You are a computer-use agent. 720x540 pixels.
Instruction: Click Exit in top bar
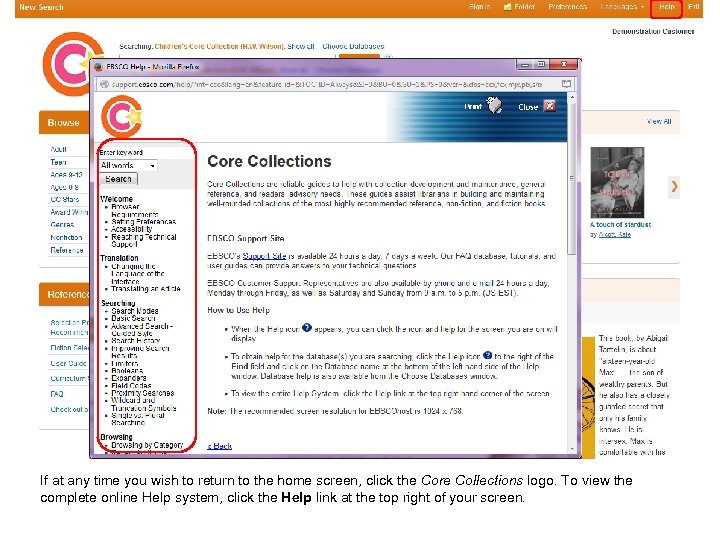(693, 7)
